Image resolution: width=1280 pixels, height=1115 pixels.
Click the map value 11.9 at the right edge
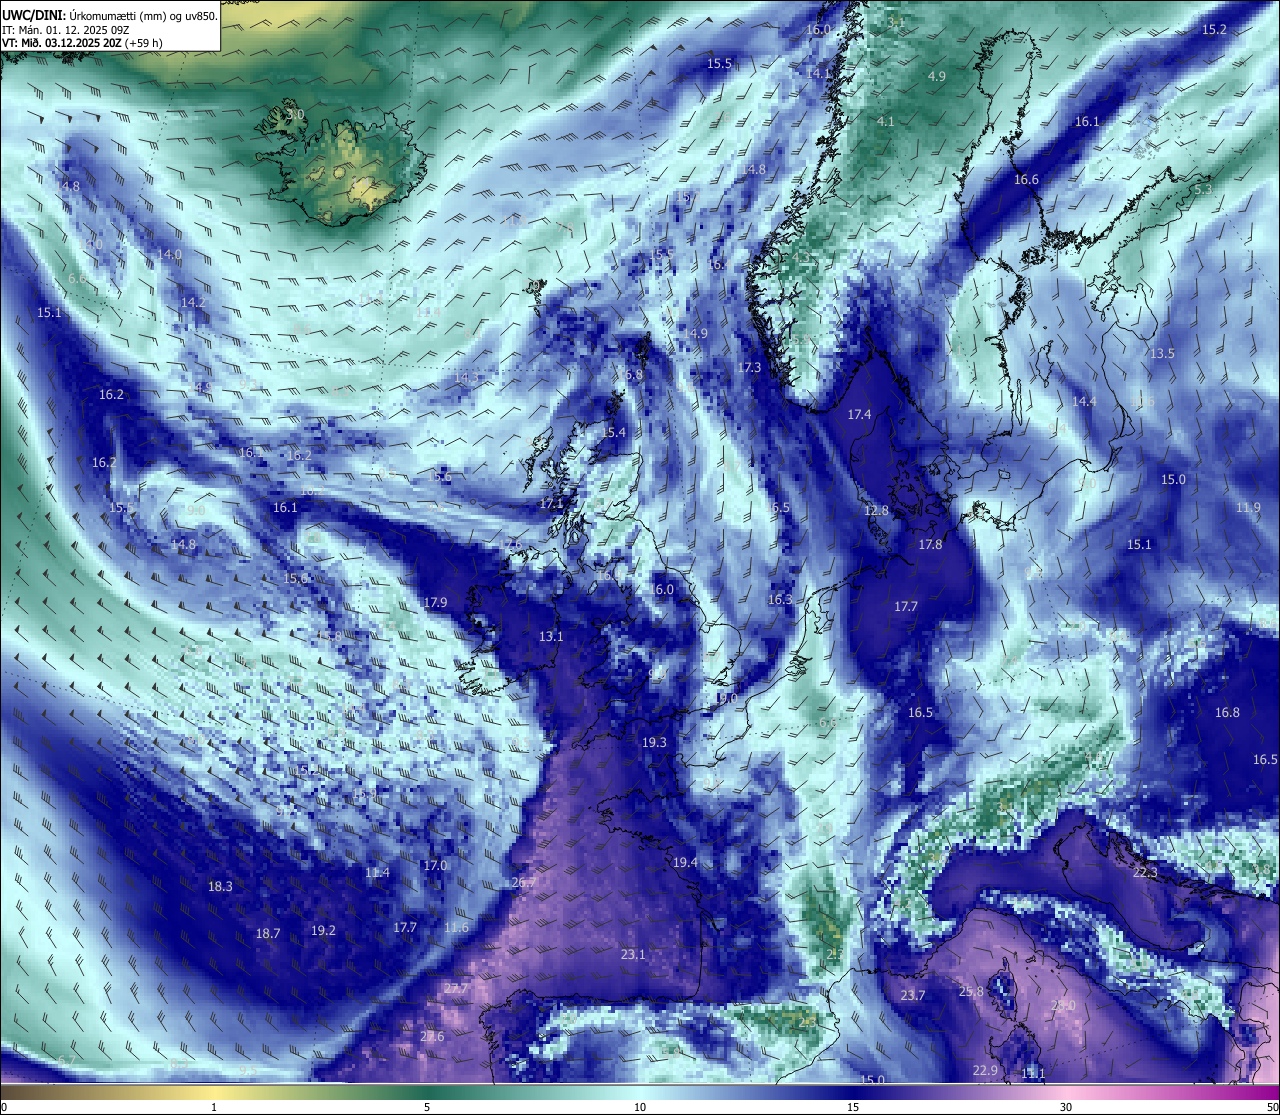click(x=1248, y=508)
